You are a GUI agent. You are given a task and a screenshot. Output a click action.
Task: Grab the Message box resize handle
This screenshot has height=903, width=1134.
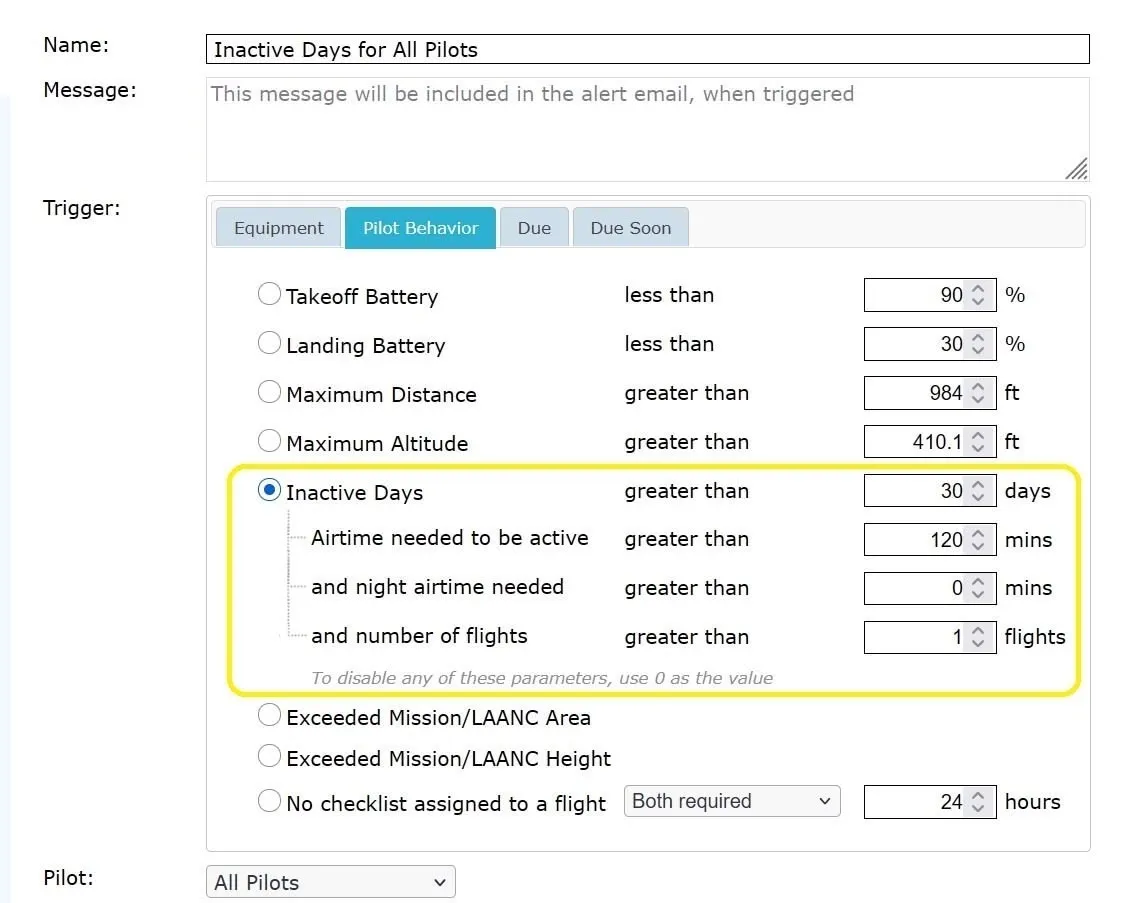point(1077,168)
